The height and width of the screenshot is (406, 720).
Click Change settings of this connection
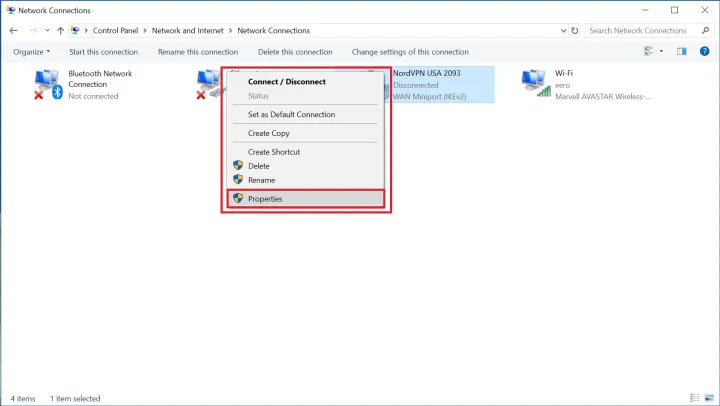pyautogui.click(x=410, y=52)
